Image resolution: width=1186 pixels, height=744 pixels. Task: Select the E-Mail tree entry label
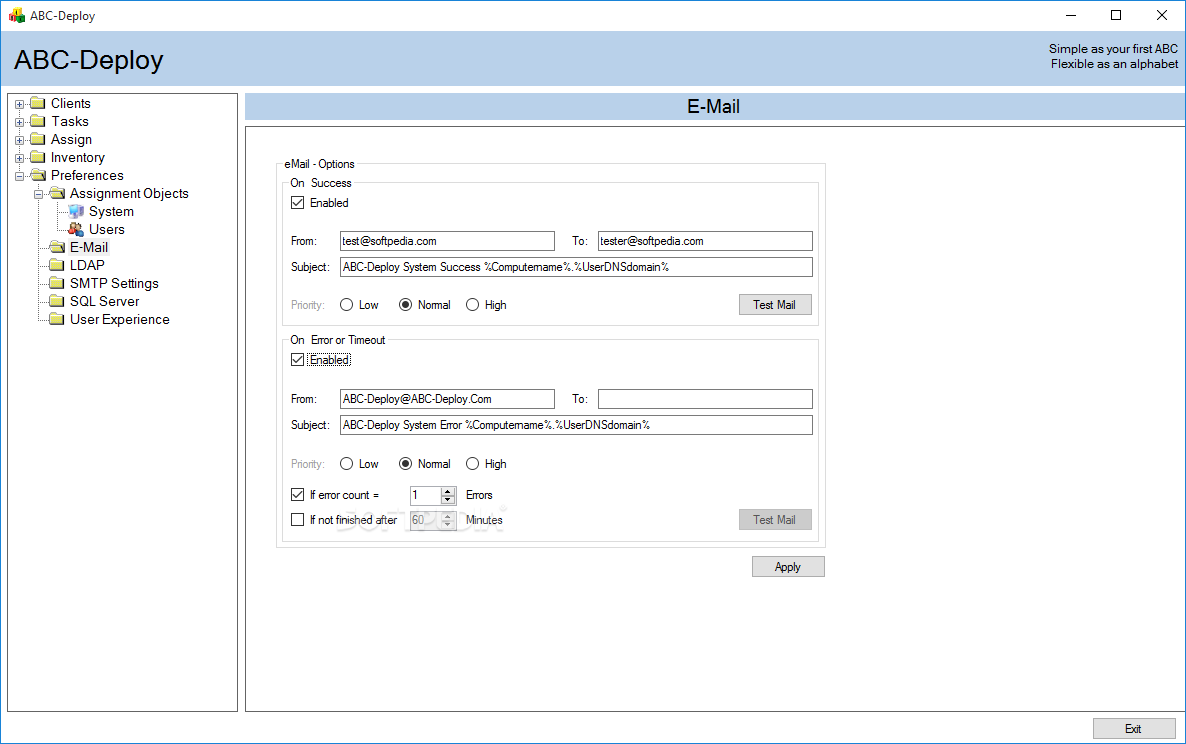coord(88,247)
